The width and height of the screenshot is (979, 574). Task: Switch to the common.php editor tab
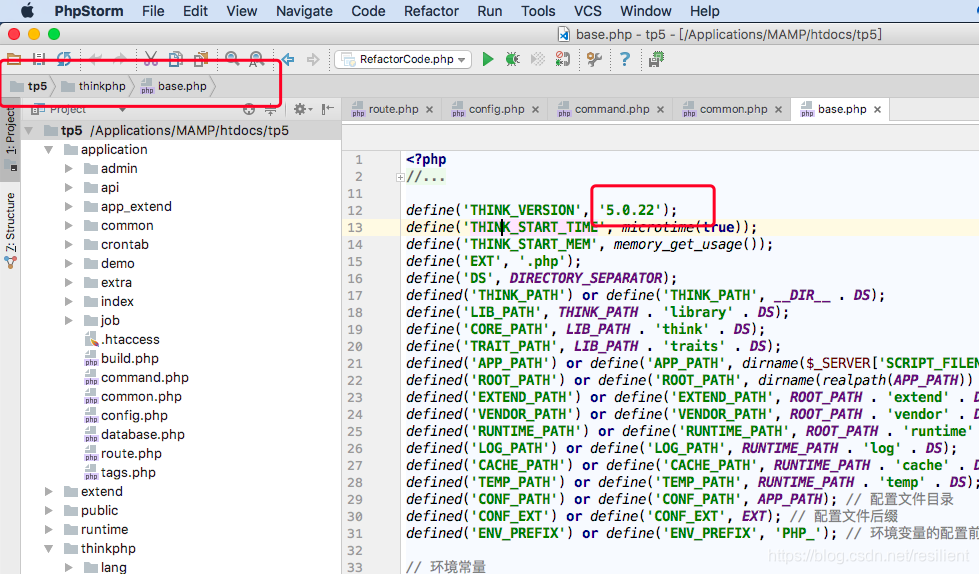coord(733,109)
